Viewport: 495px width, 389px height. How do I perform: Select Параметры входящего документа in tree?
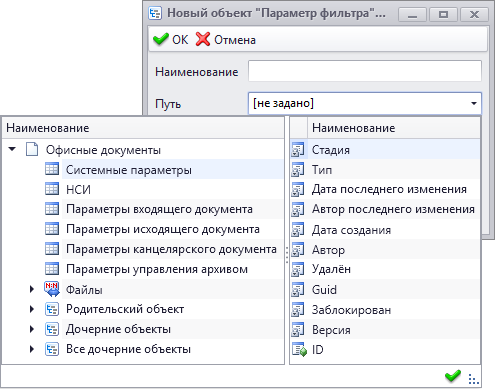click(x=159, y=209)
